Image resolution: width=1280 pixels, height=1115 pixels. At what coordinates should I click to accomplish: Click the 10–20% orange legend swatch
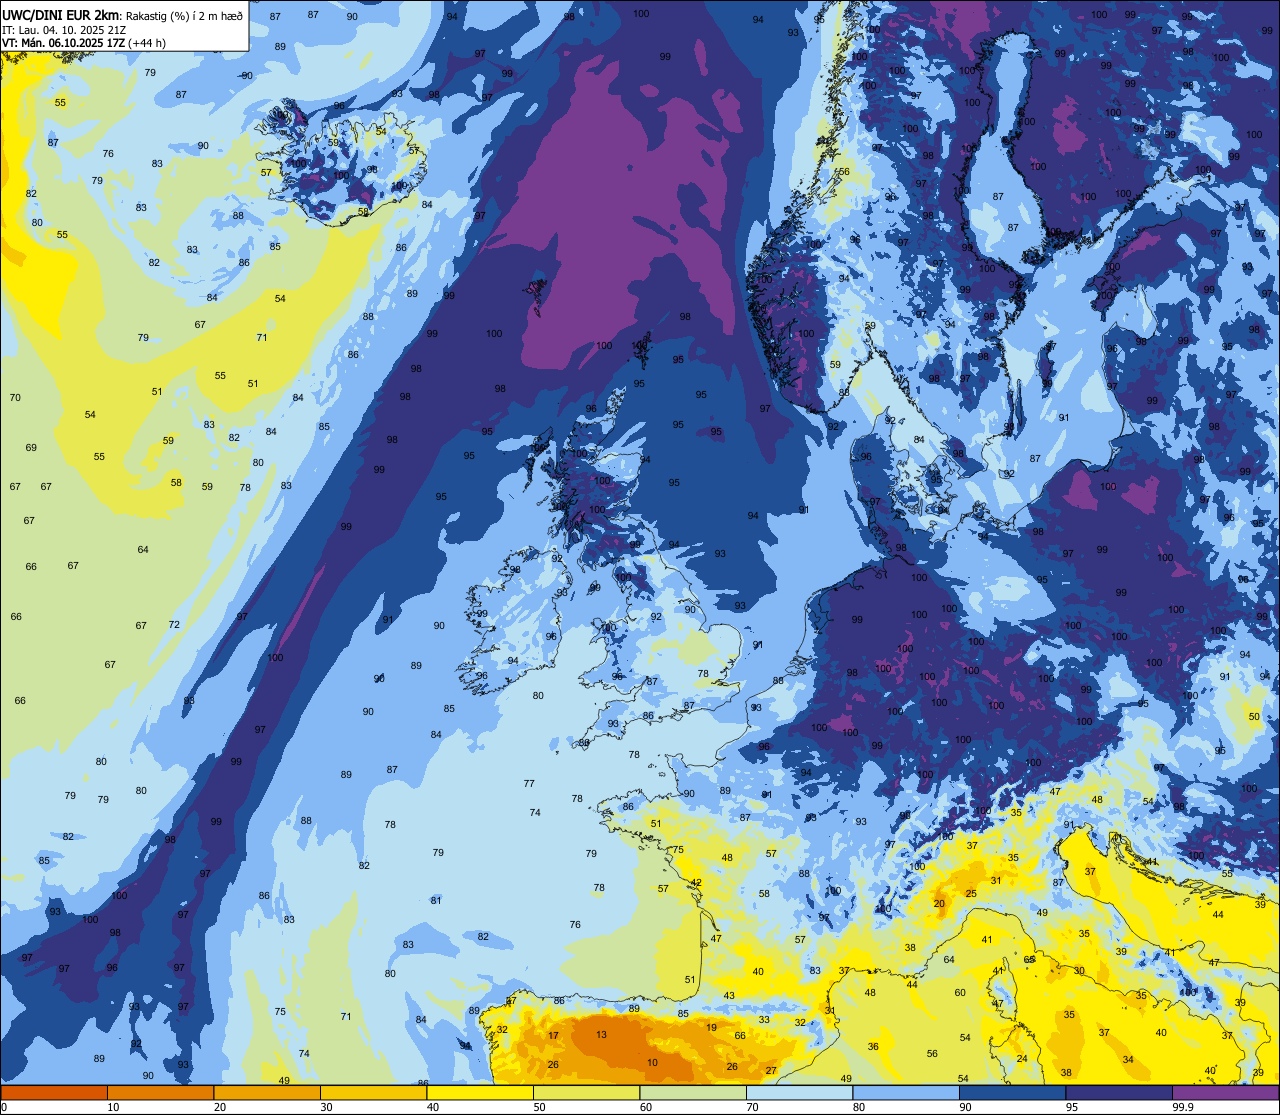160,1092
